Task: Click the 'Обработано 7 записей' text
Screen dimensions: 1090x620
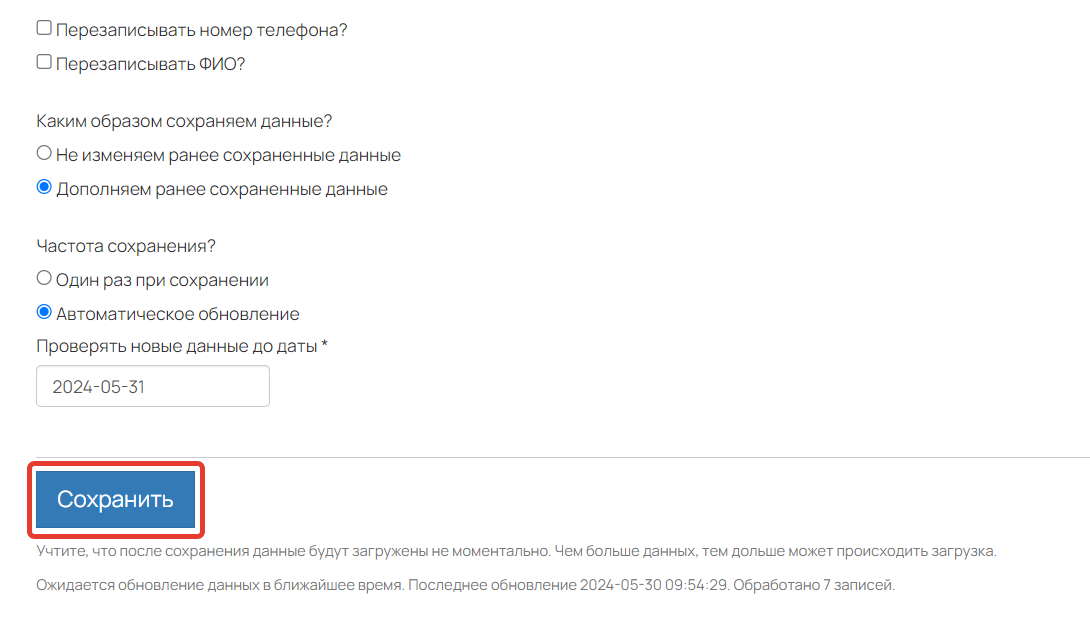Action: coord(814,585)
